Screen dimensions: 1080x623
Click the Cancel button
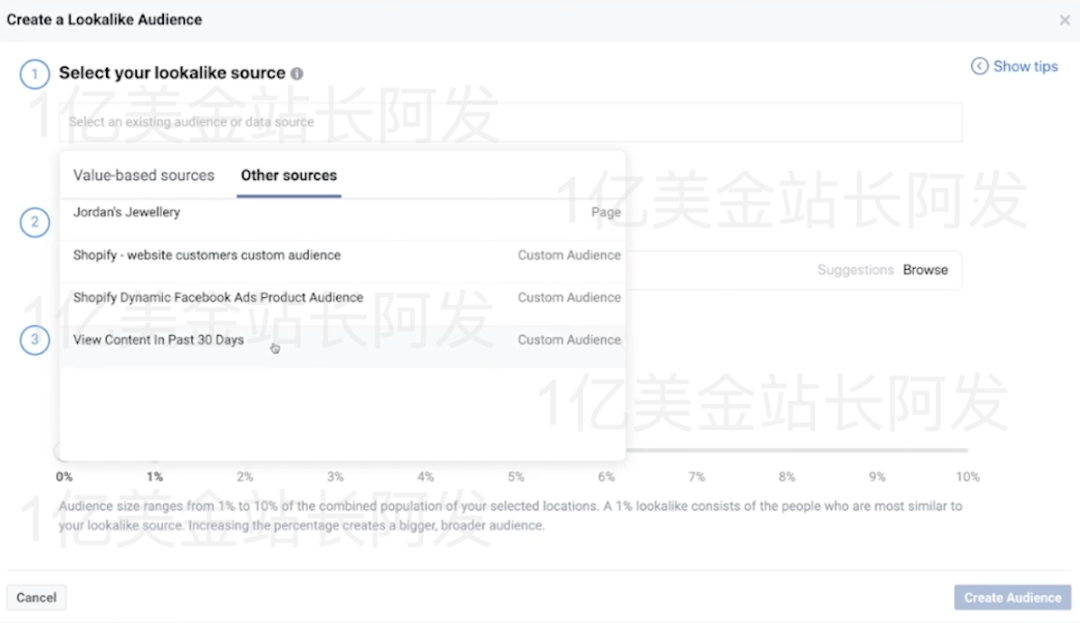36,597
